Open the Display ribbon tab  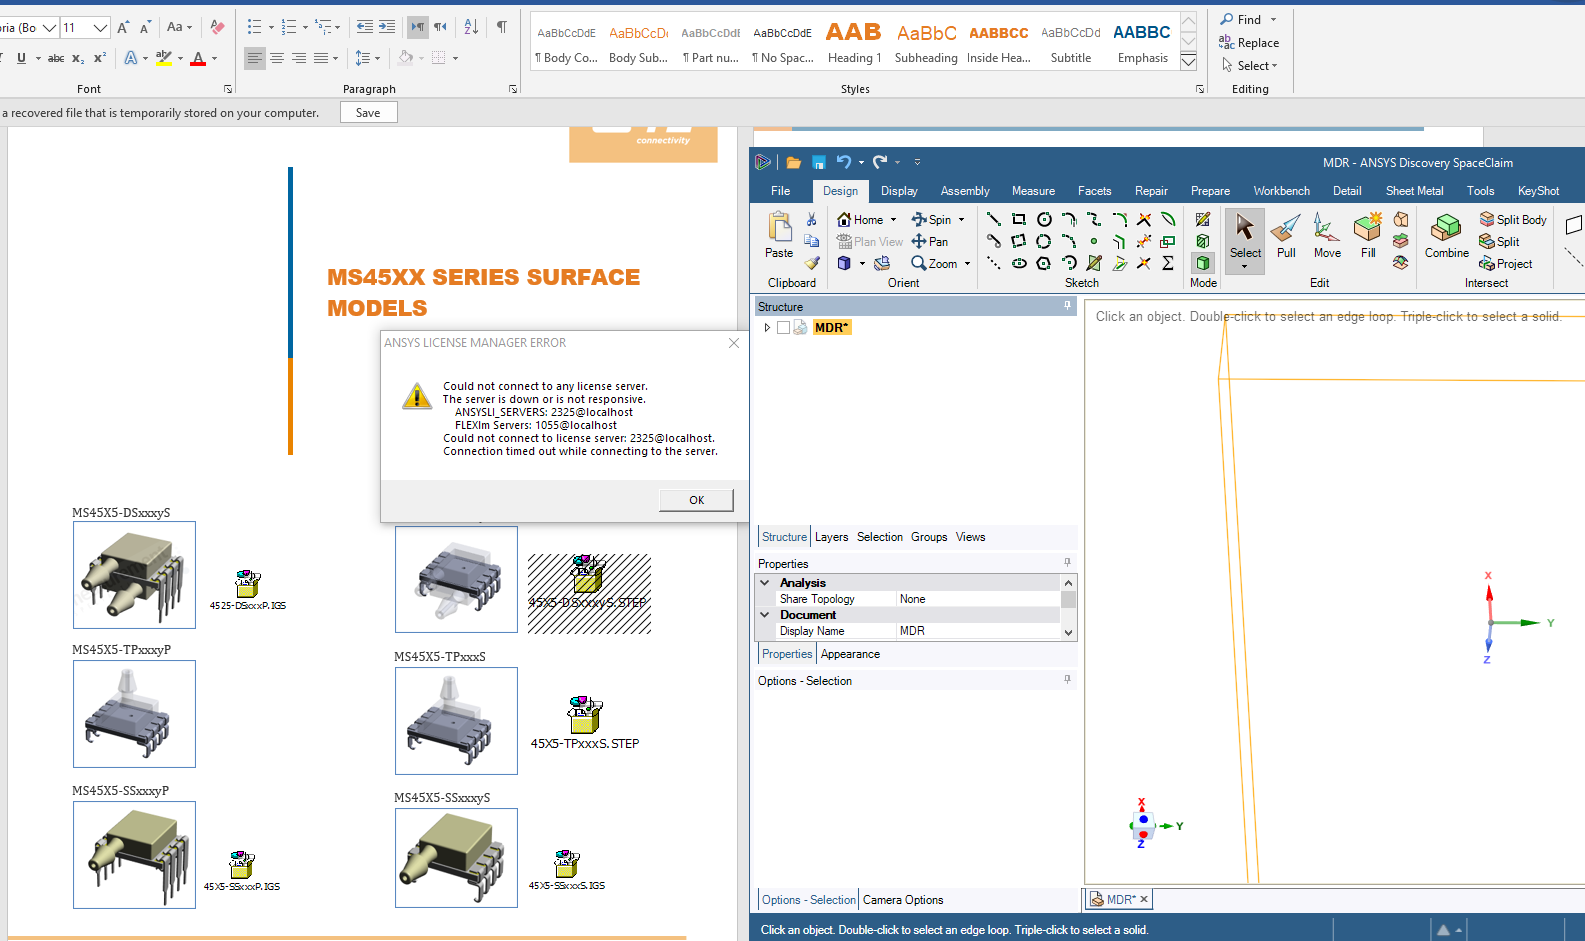899,191
